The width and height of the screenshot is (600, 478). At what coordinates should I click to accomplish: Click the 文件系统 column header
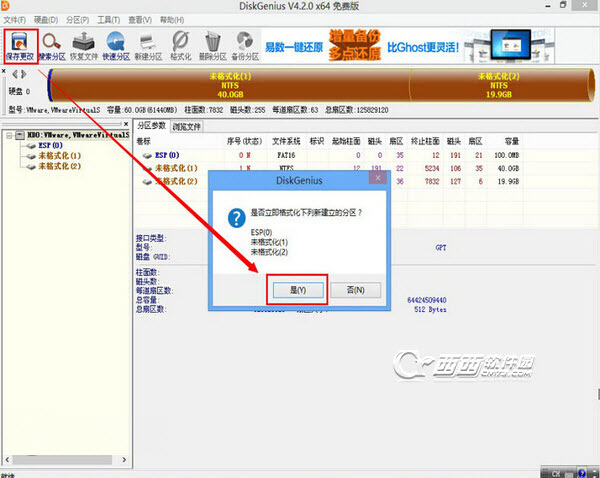tap(286, 142)
